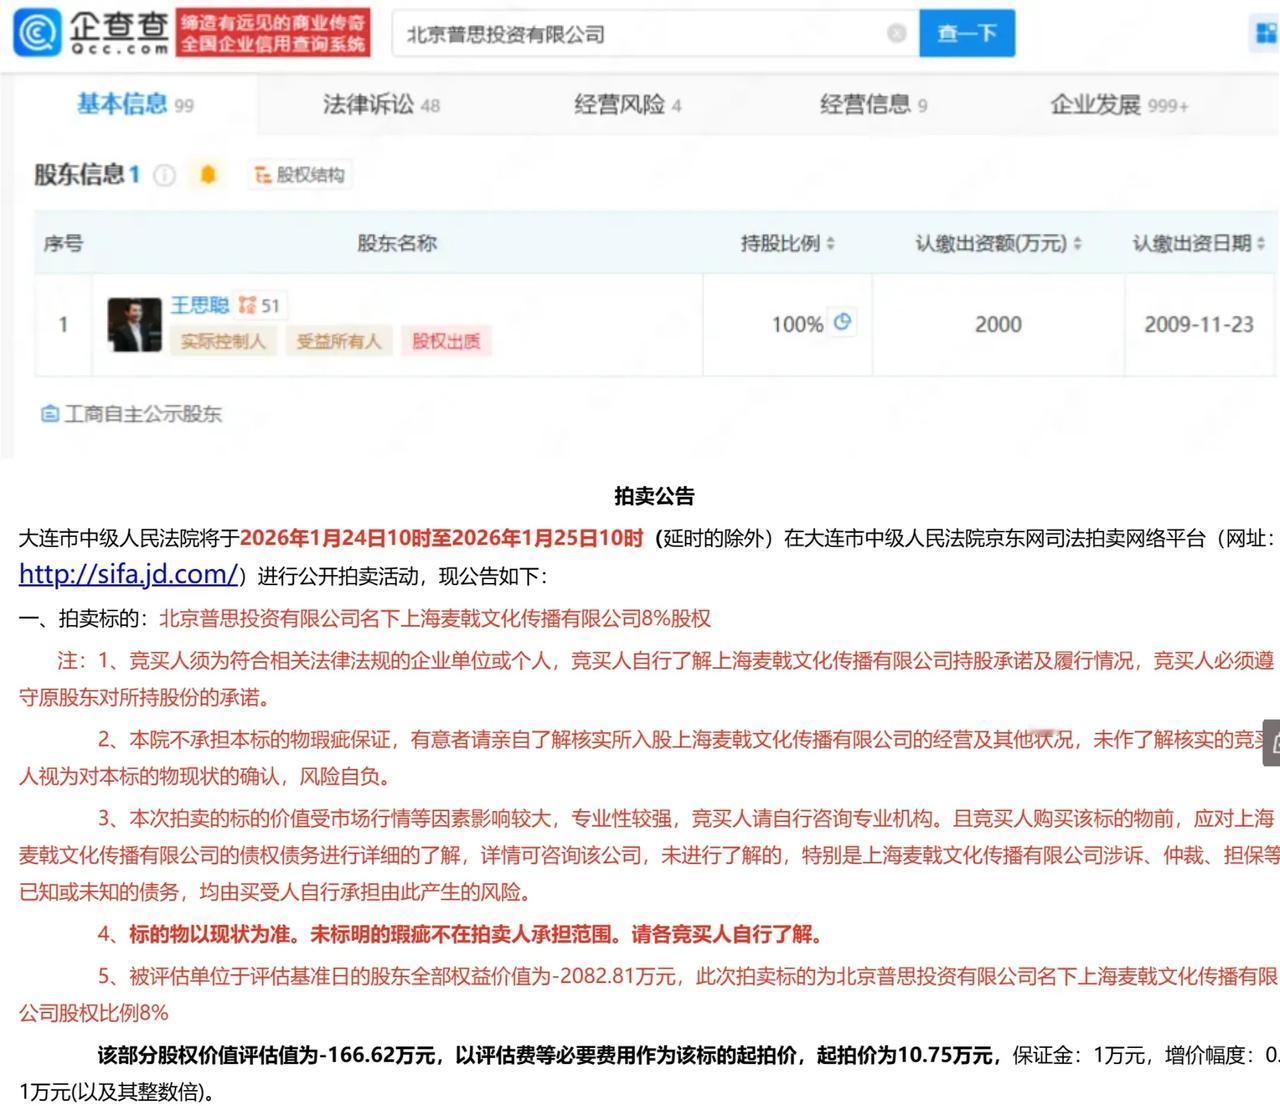Click the 王思聪 shareholder avatar photo
Image resolution: width=1280 pixels, height=1106 pixels.
click(x=135, y=324)
